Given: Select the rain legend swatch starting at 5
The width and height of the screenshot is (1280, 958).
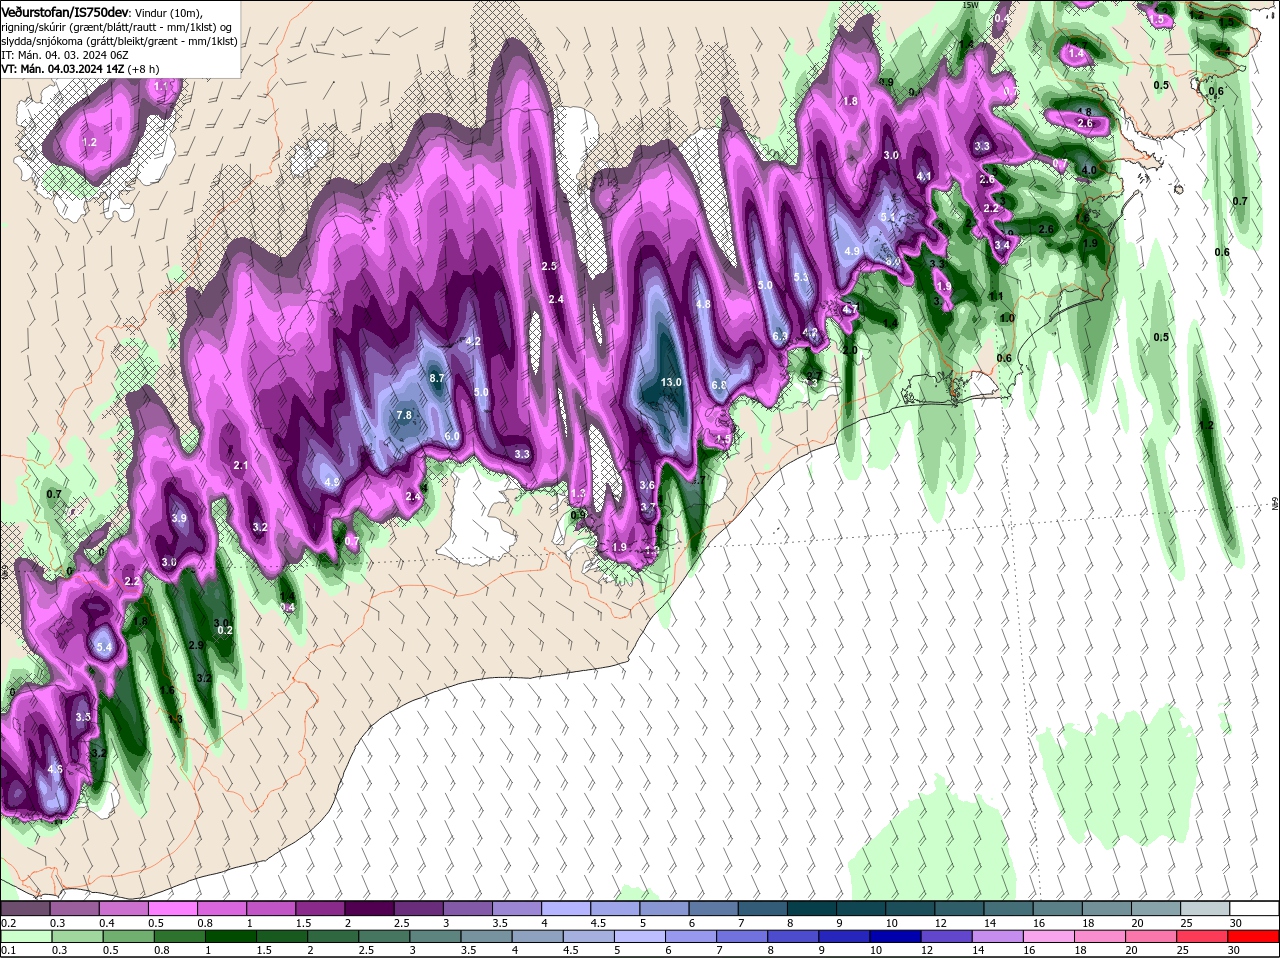Looking at the screenshot, I should (640, 936).
